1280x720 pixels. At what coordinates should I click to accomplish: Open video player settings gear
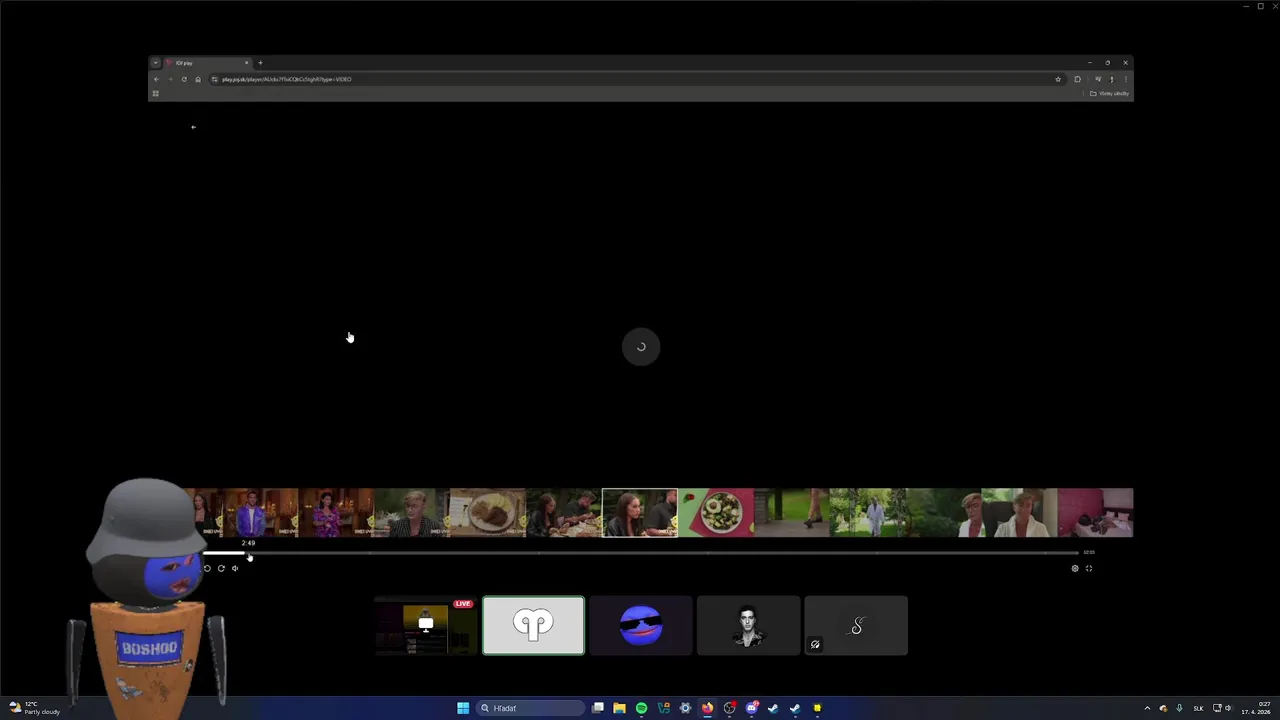point(1075,568)
